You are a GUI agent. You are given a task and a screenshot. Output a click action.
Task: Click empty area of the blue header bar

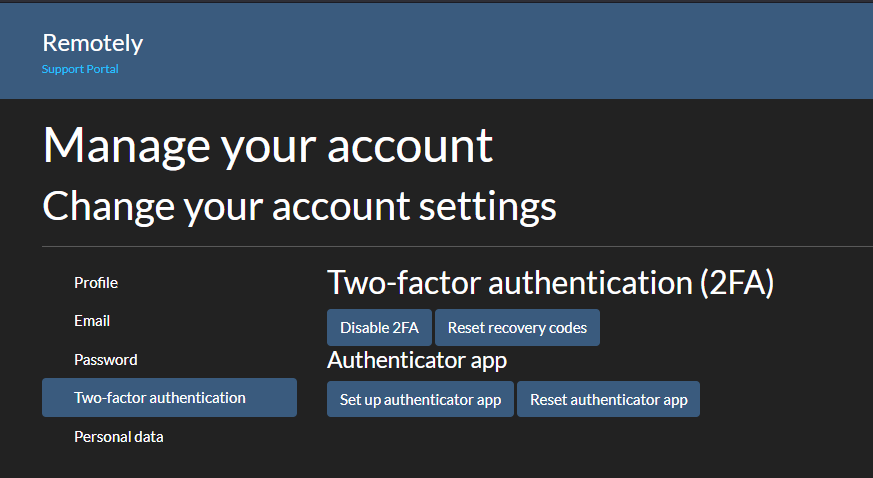501,51
